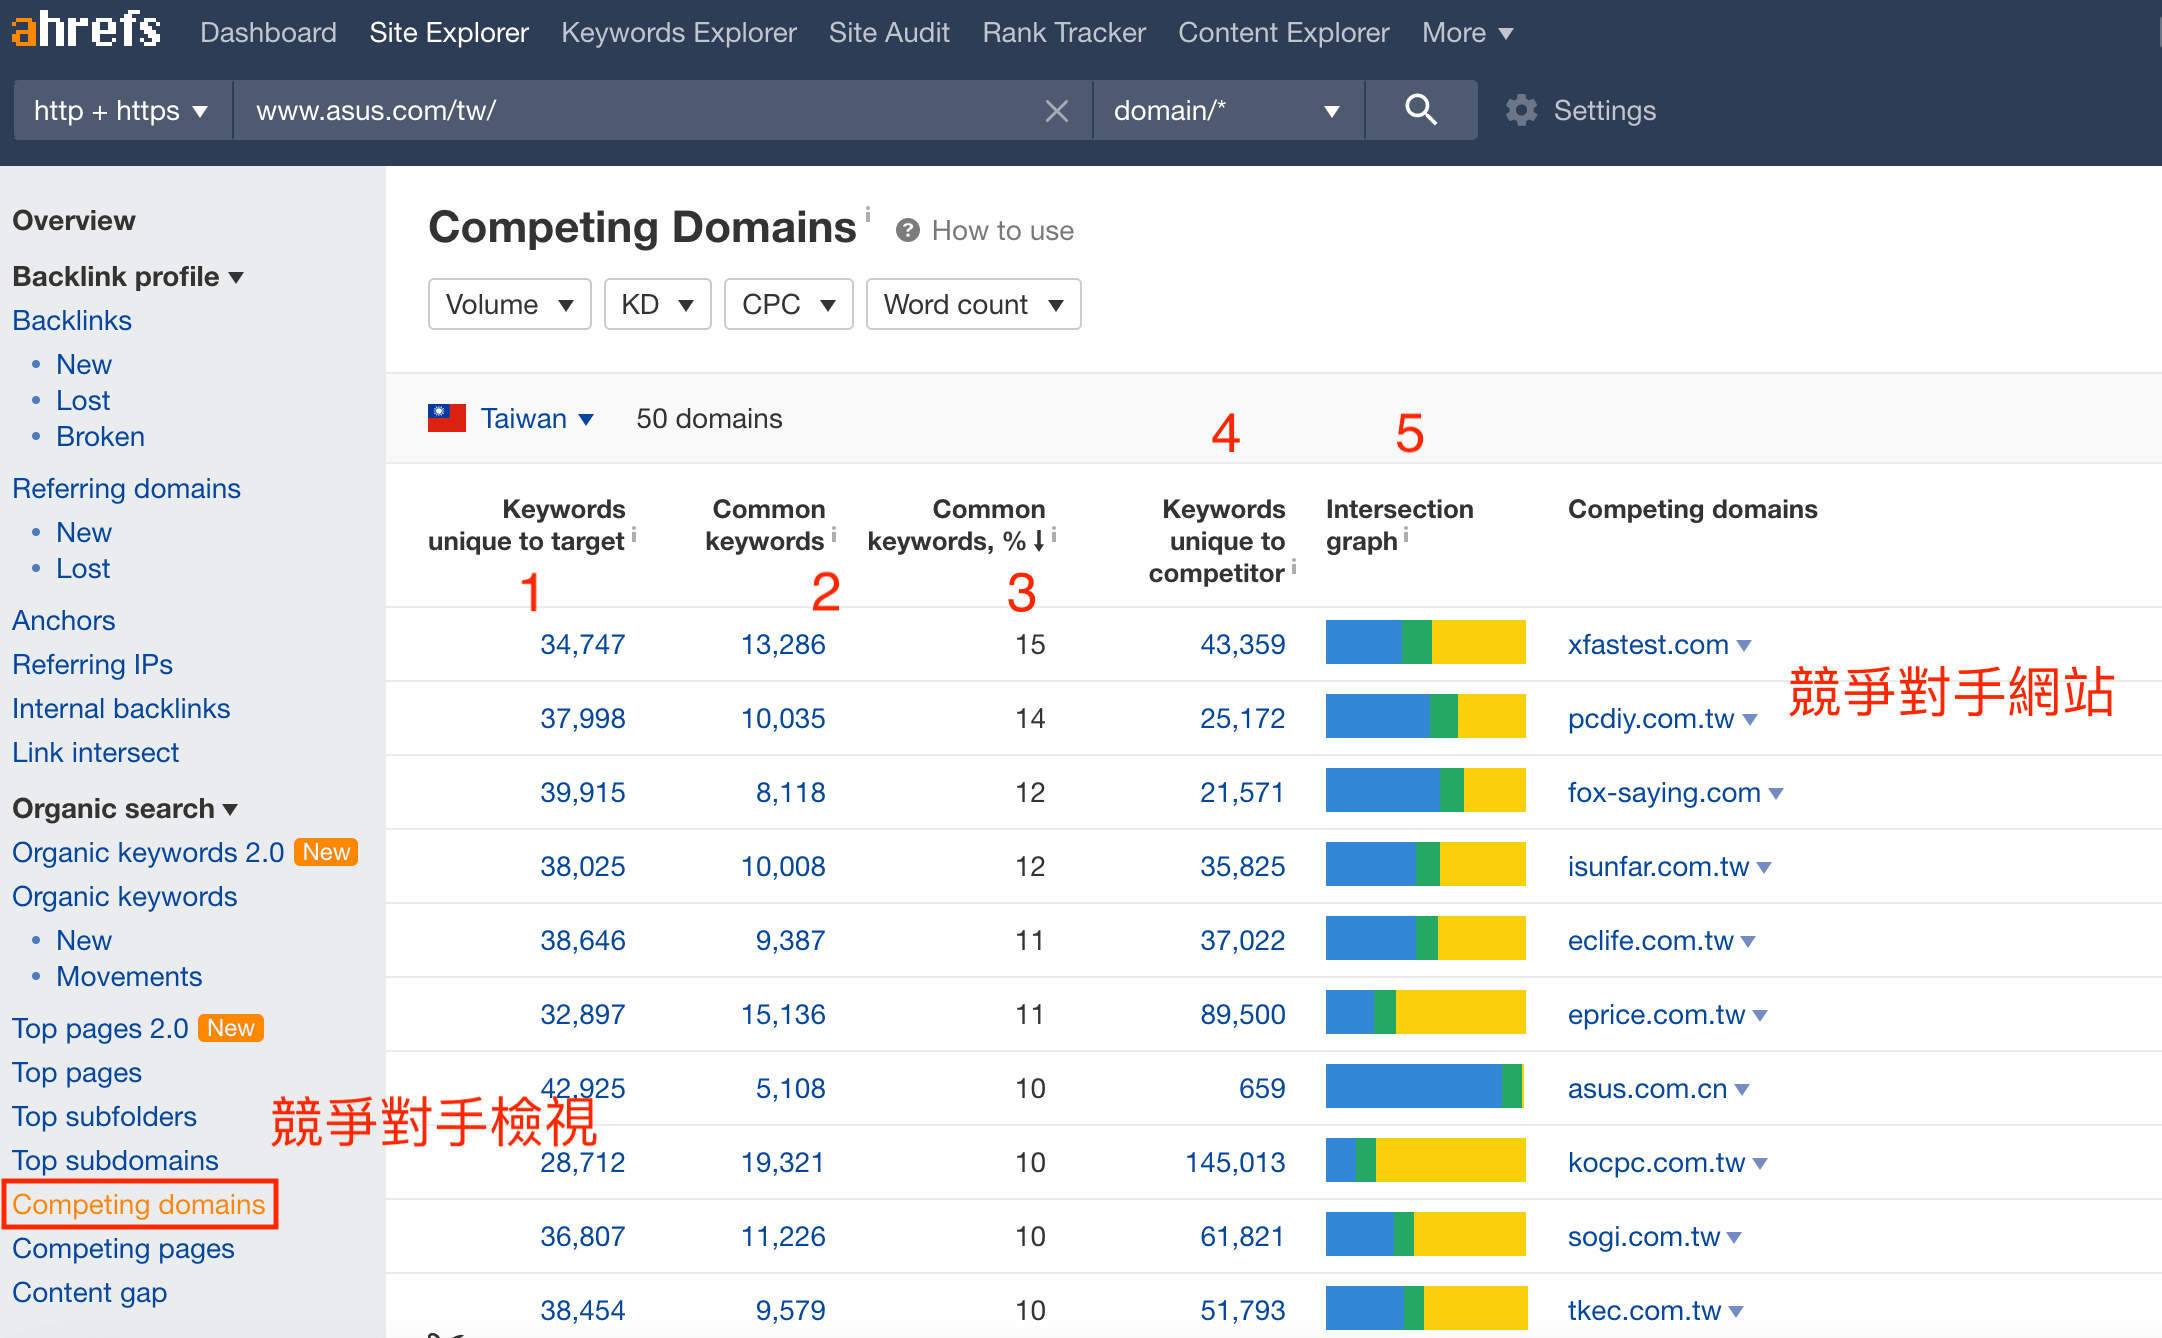This screenshot has height=1338, width=2162.
Task: Clear the URL field with X icon
Action: [1057, 111]
